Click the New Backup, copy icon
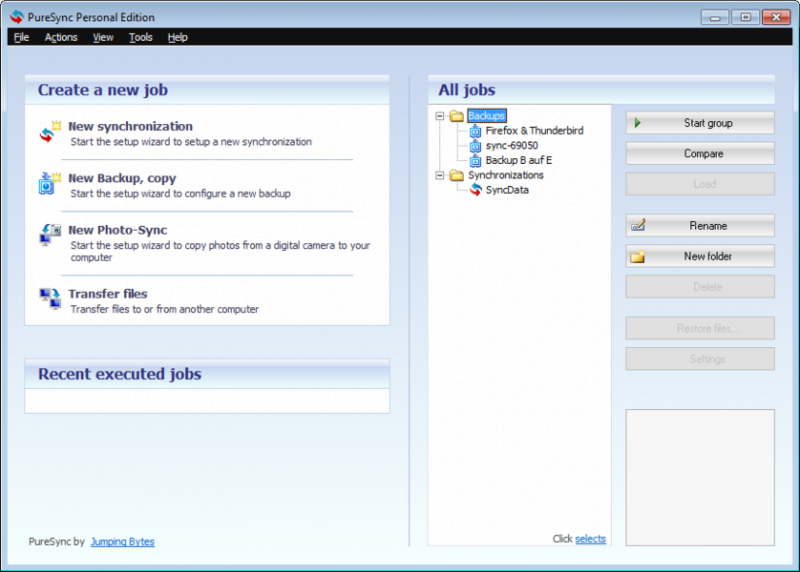800x572 pixels. pyautogui.click(x=49, y=184)
